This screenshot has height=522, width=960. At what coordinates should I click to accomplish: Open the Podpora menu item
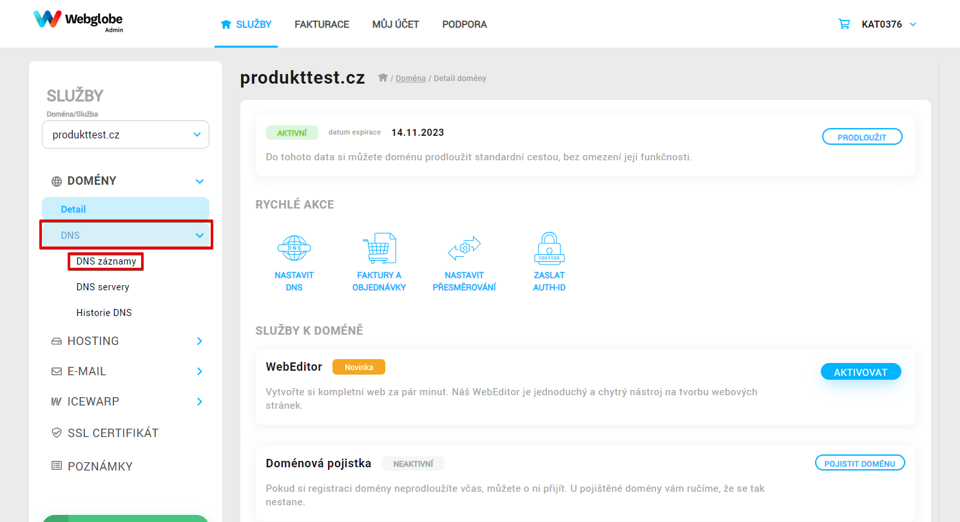[x=465, y=24]
